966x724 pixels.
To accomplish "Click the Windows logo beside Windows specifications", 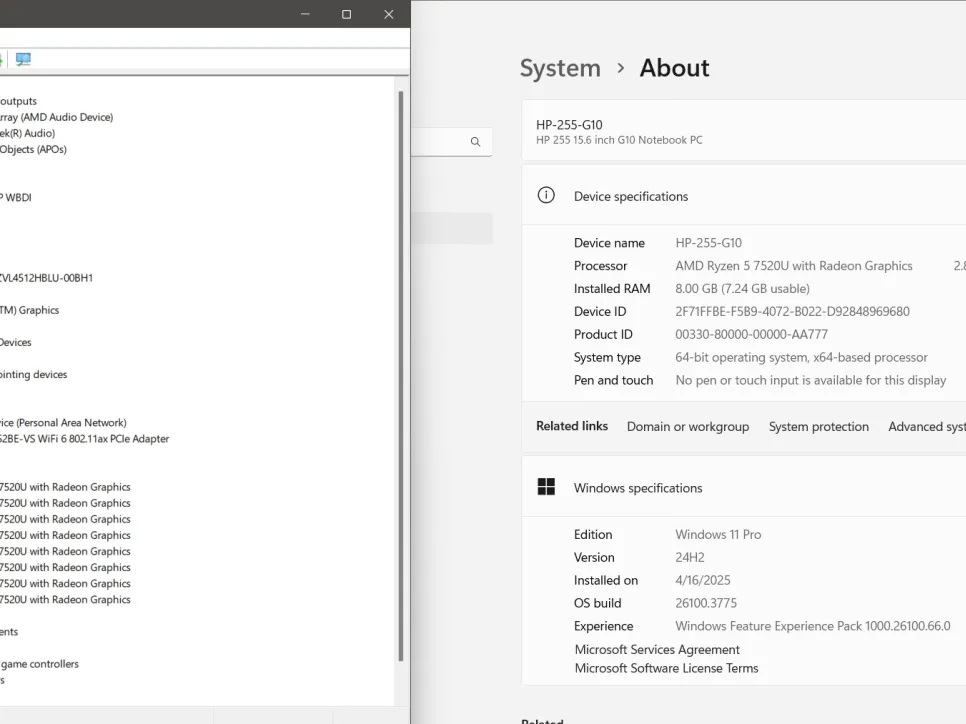I will tap(546, 487).
